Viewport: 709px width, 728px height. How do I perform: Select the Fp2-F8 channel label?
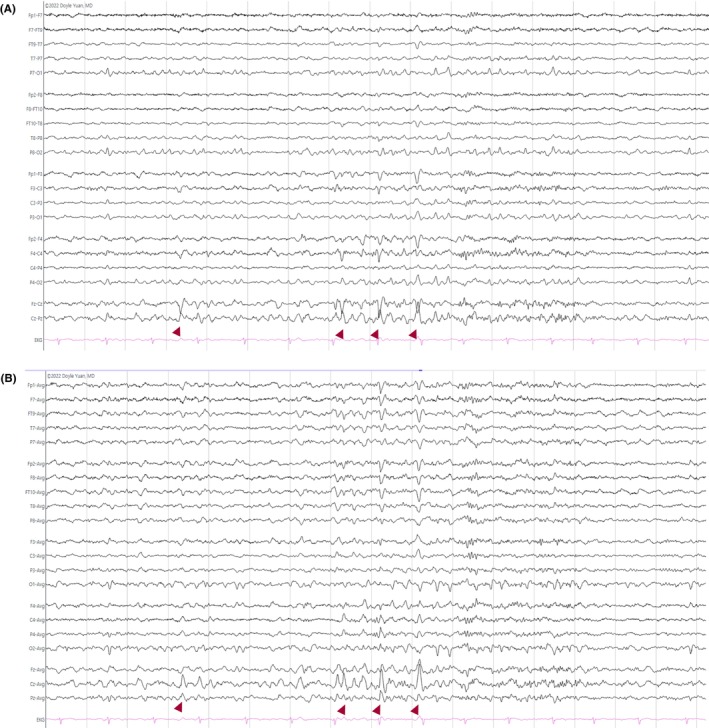pyautogui.click(x=35, y=95)
